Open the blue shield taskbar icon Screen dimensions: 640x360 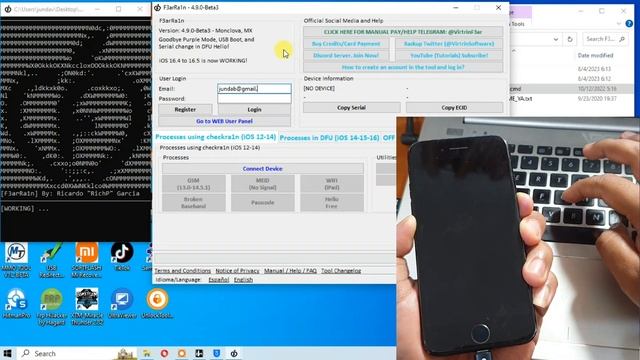[217, 353]
